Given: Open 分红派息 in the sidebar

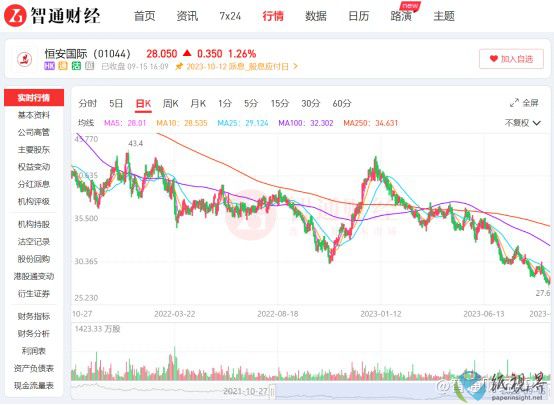Looking at the screenshot, I should (x=34, y=184).
